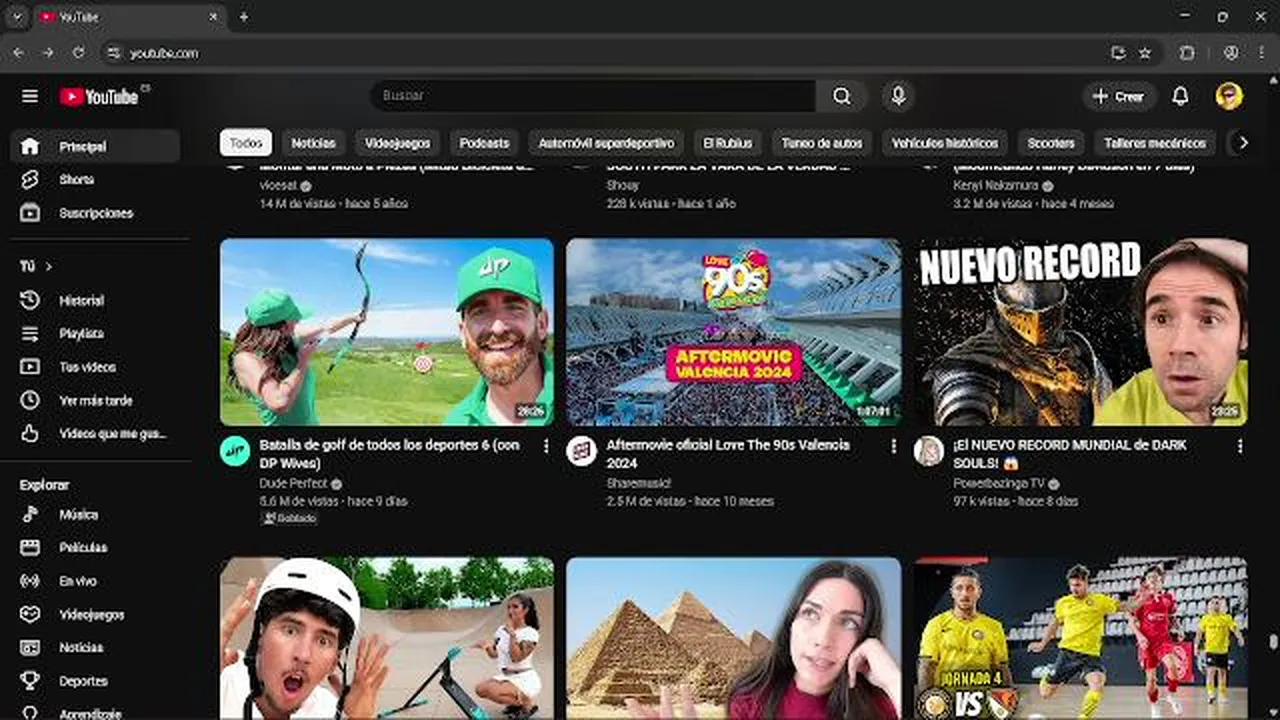Open El nuevo record mundial title
1280x720 pixels.
click(1069, 454)
